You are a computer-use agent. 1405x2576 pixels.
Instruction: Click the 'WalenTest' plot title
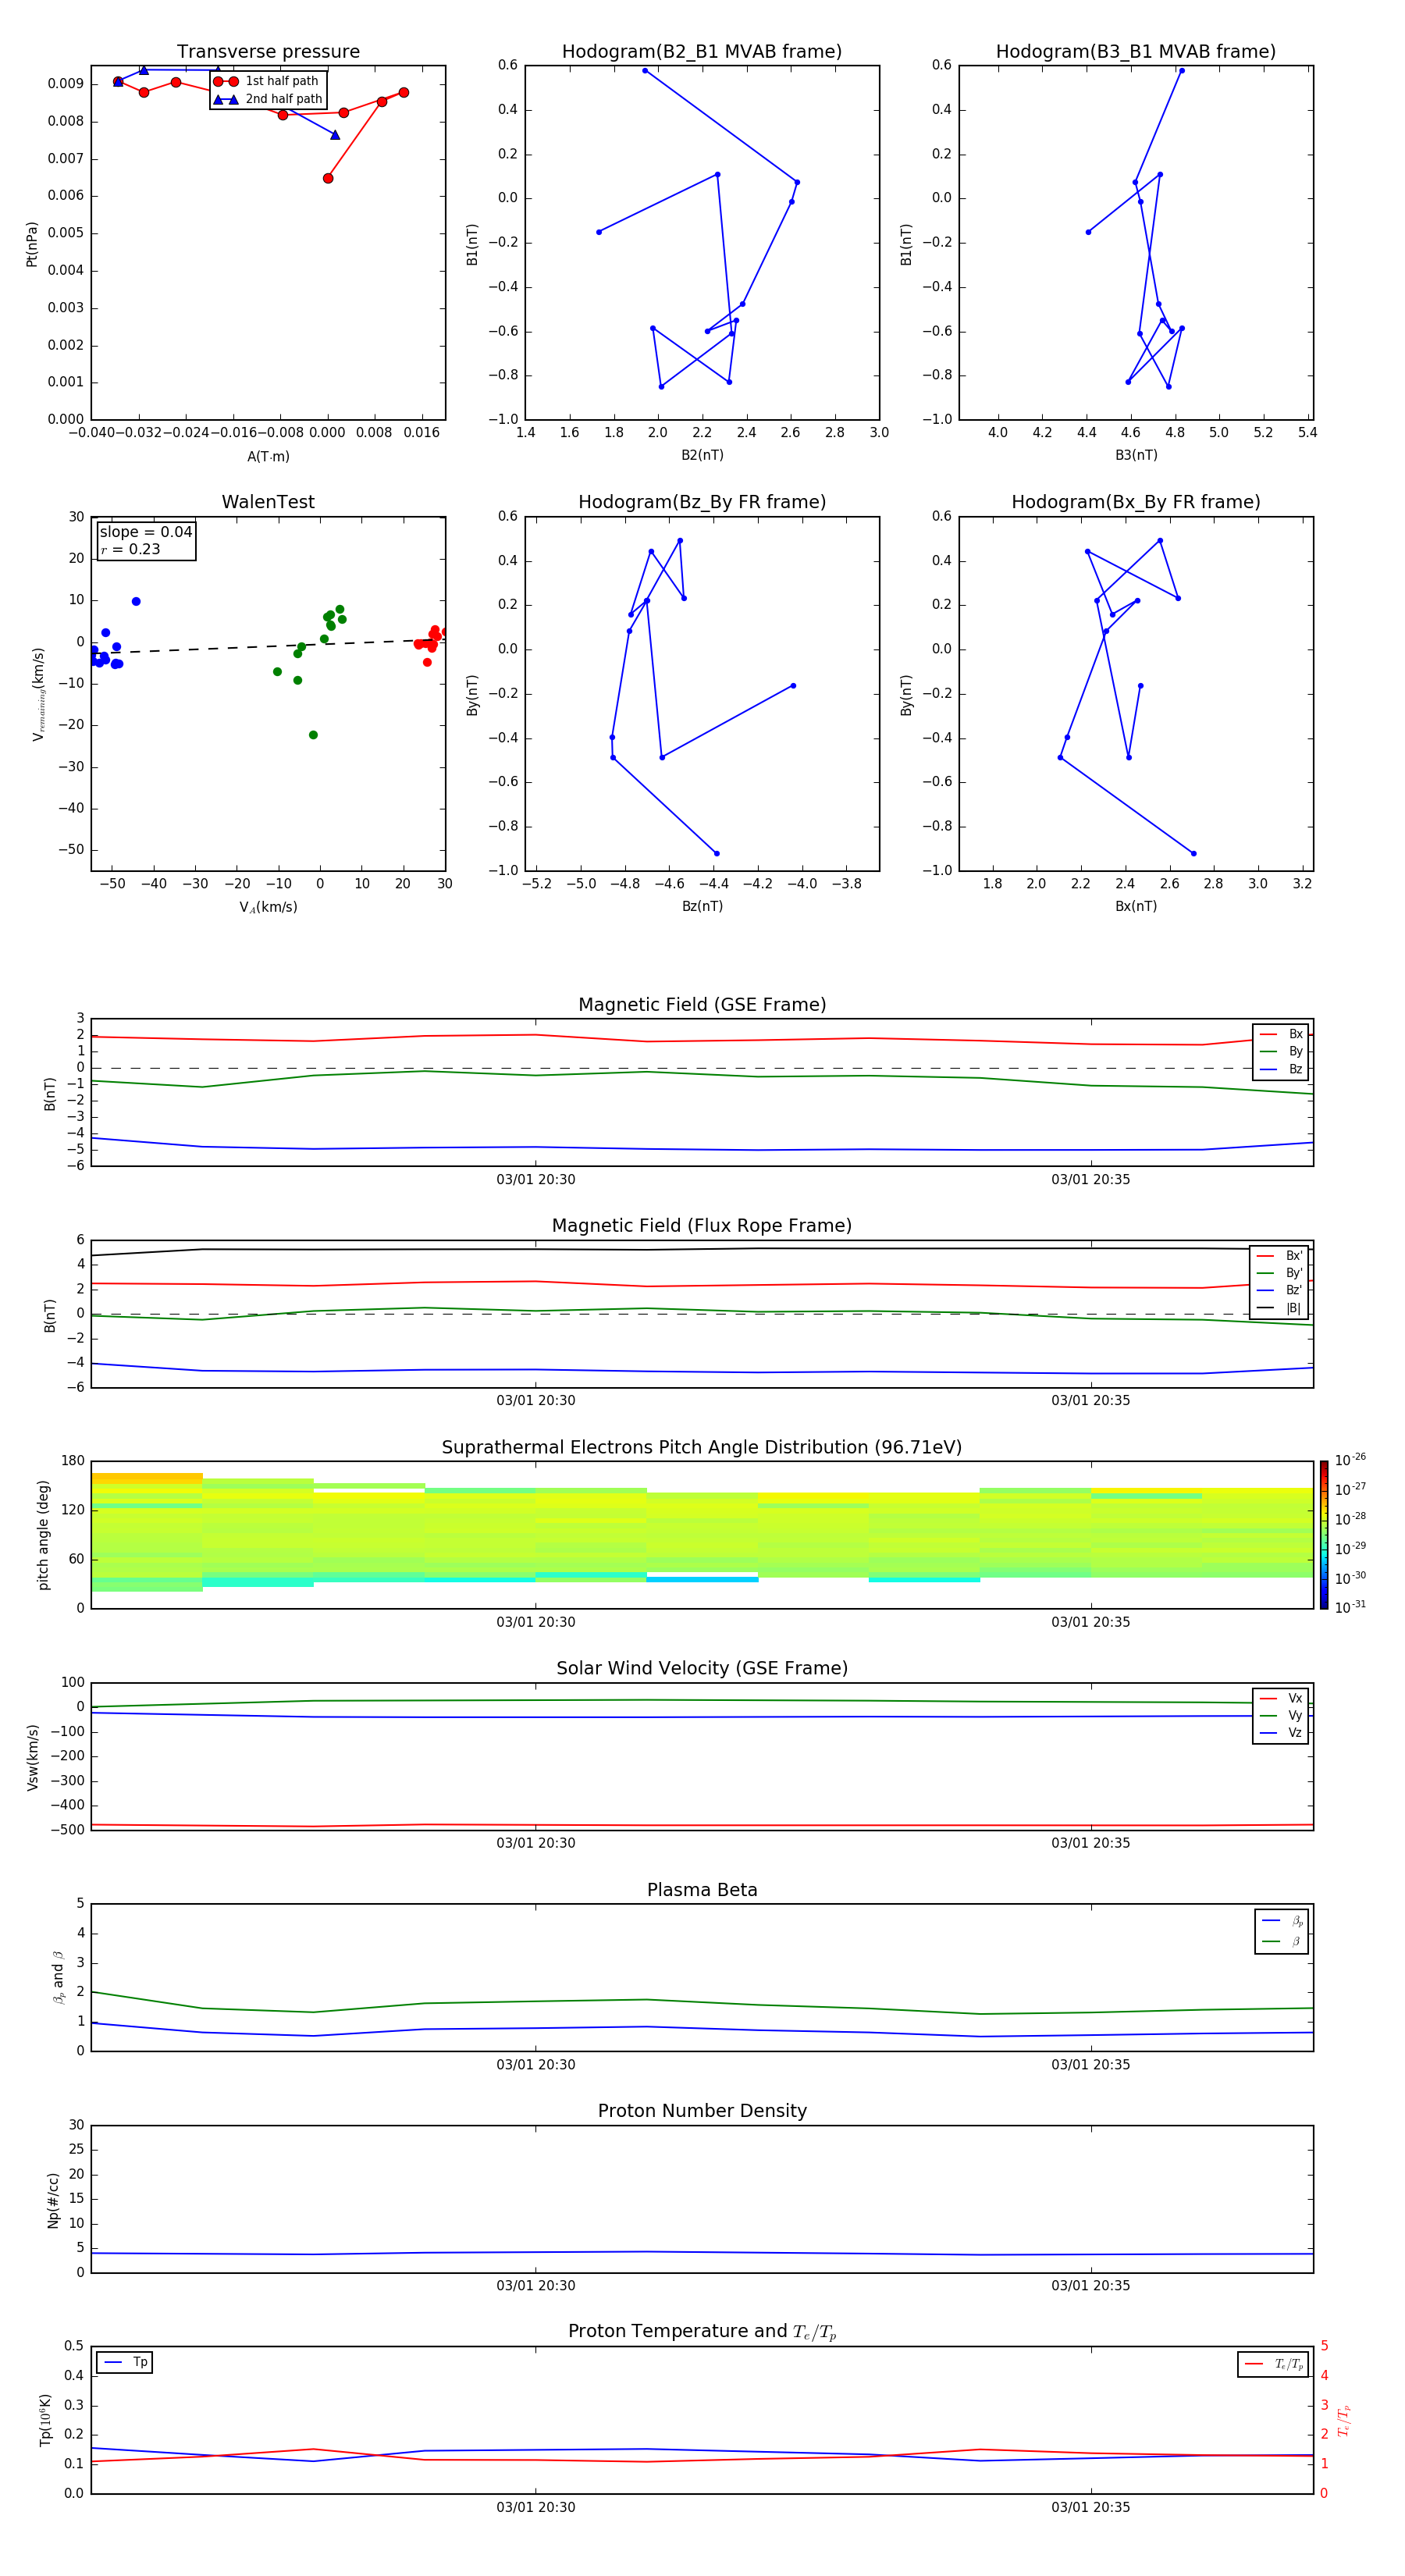[268, 502]
